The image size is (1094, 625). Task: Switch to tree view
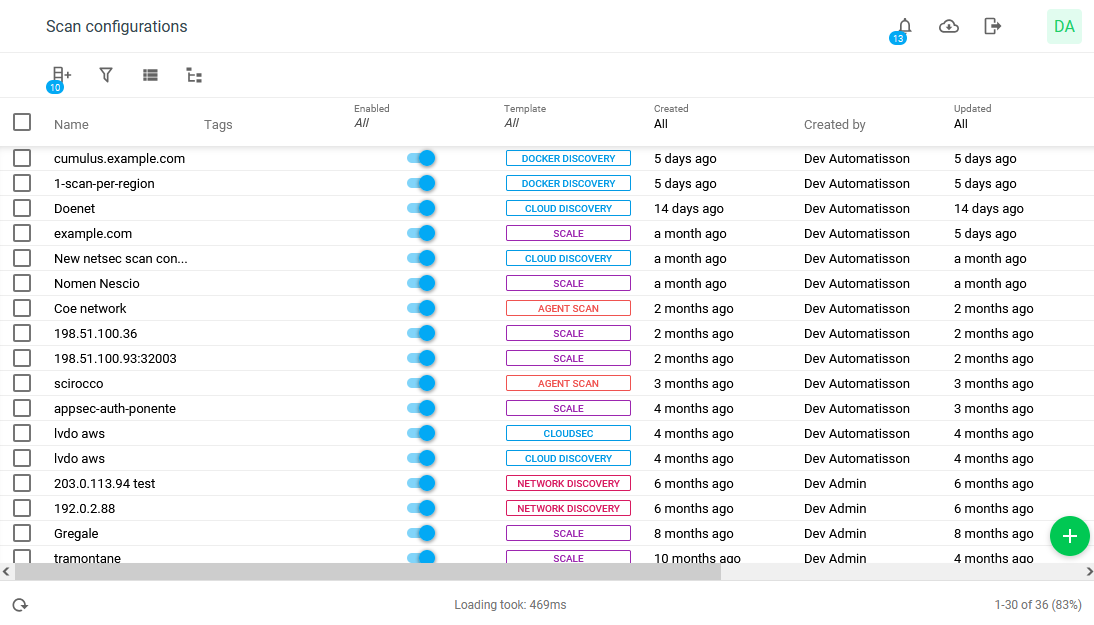coord(193,74)
